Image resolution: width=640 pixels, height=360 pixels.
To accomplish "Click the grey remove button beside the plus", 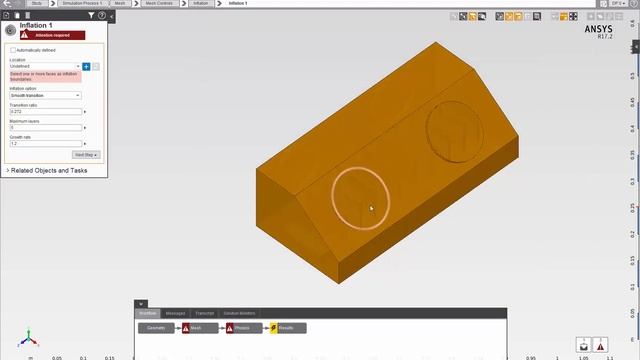I will click(96, 67).
